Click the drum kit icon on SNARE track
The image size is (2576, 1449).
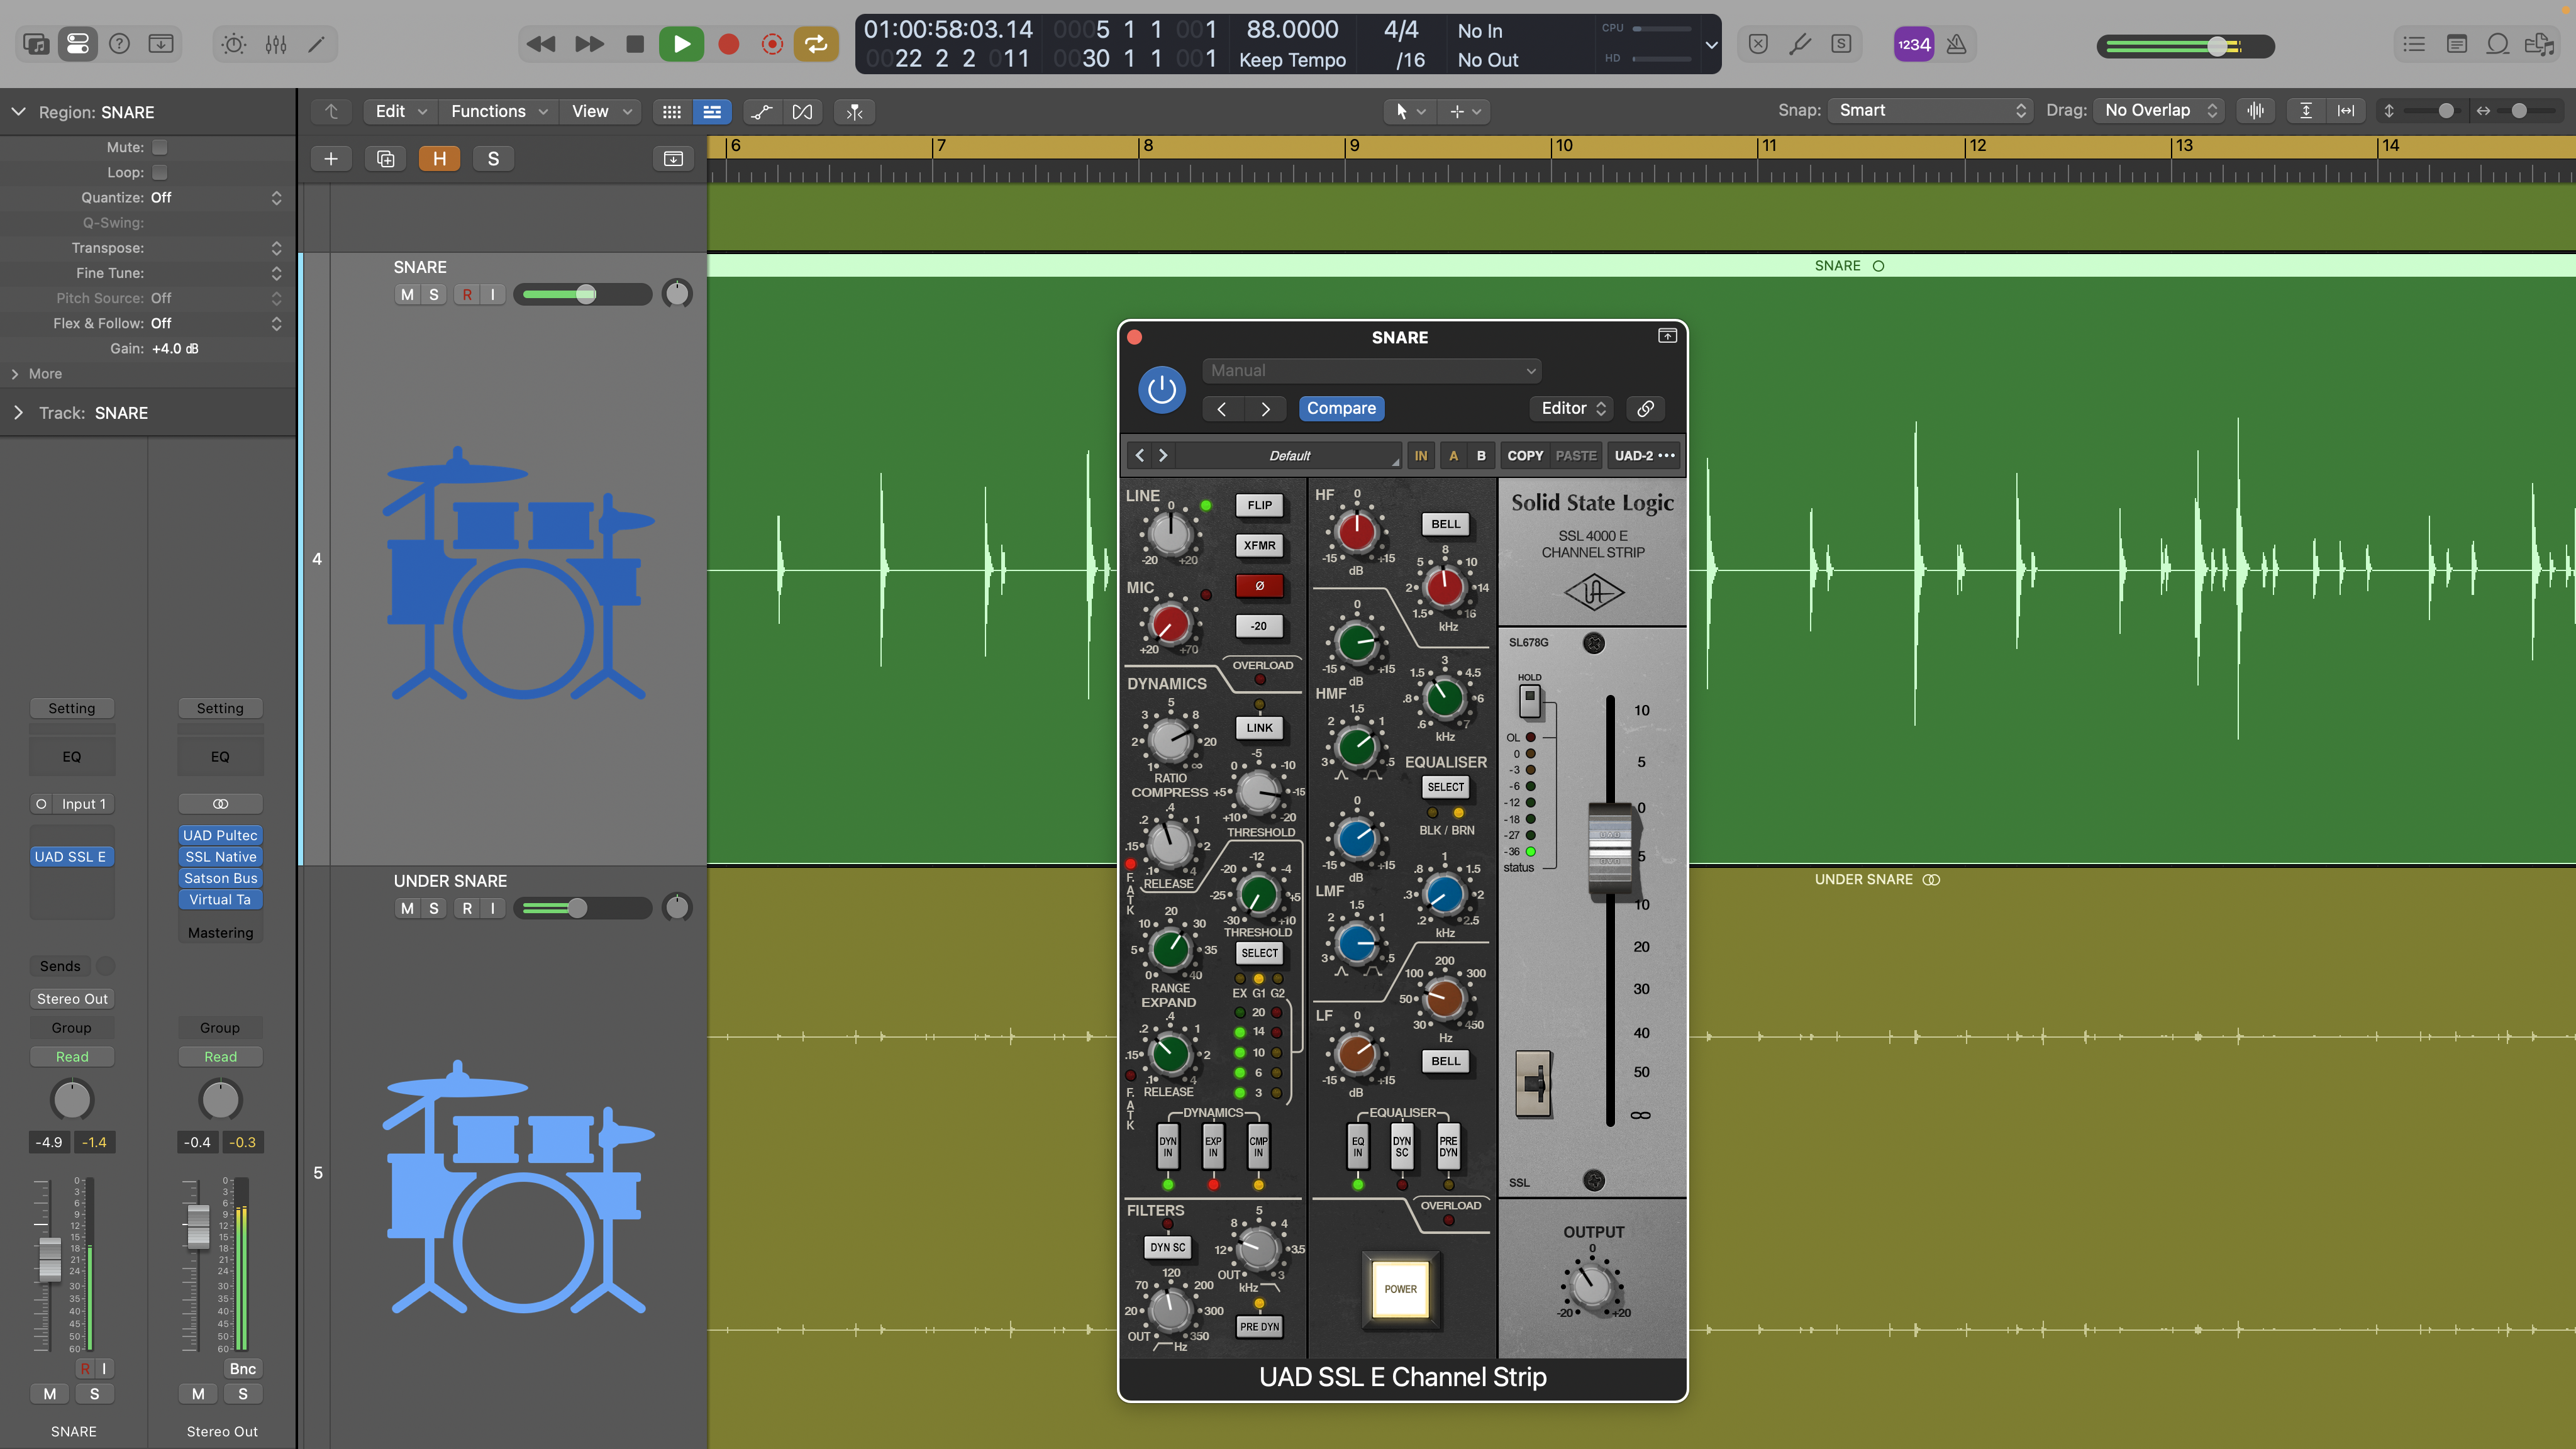coord(519,573)
